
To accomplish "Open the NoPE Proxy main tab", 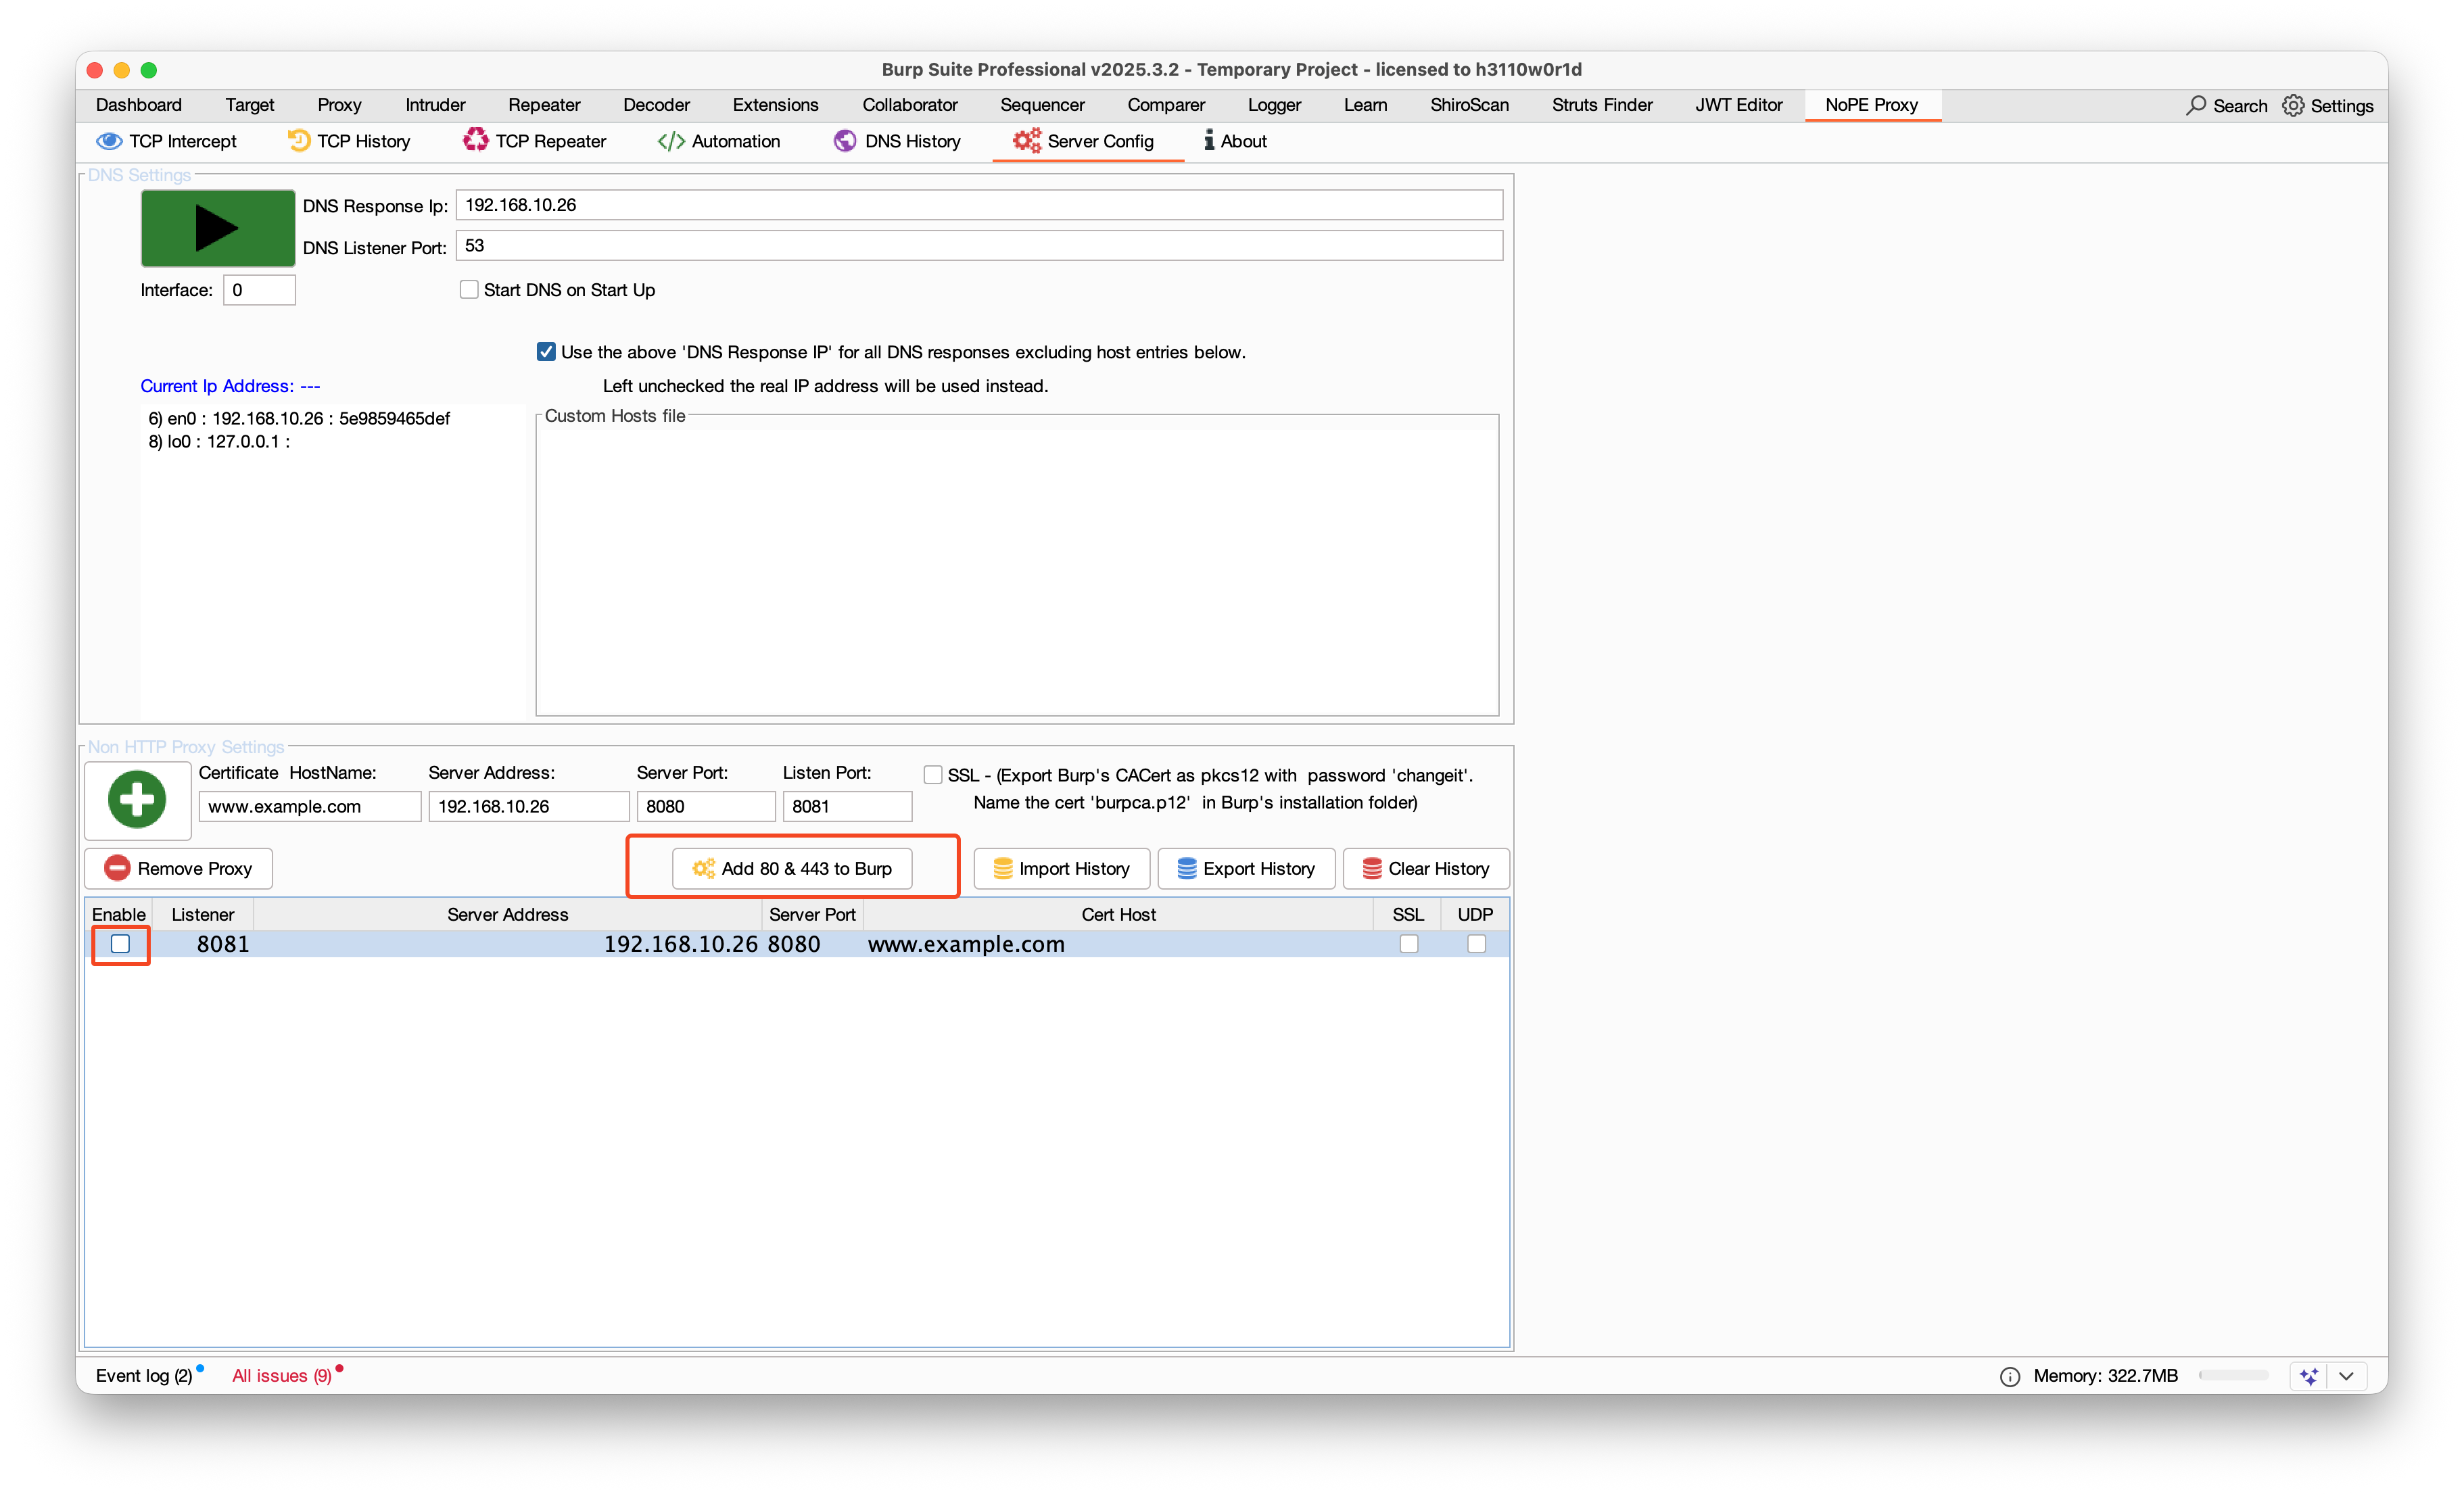I will [x=1871, y=105].
